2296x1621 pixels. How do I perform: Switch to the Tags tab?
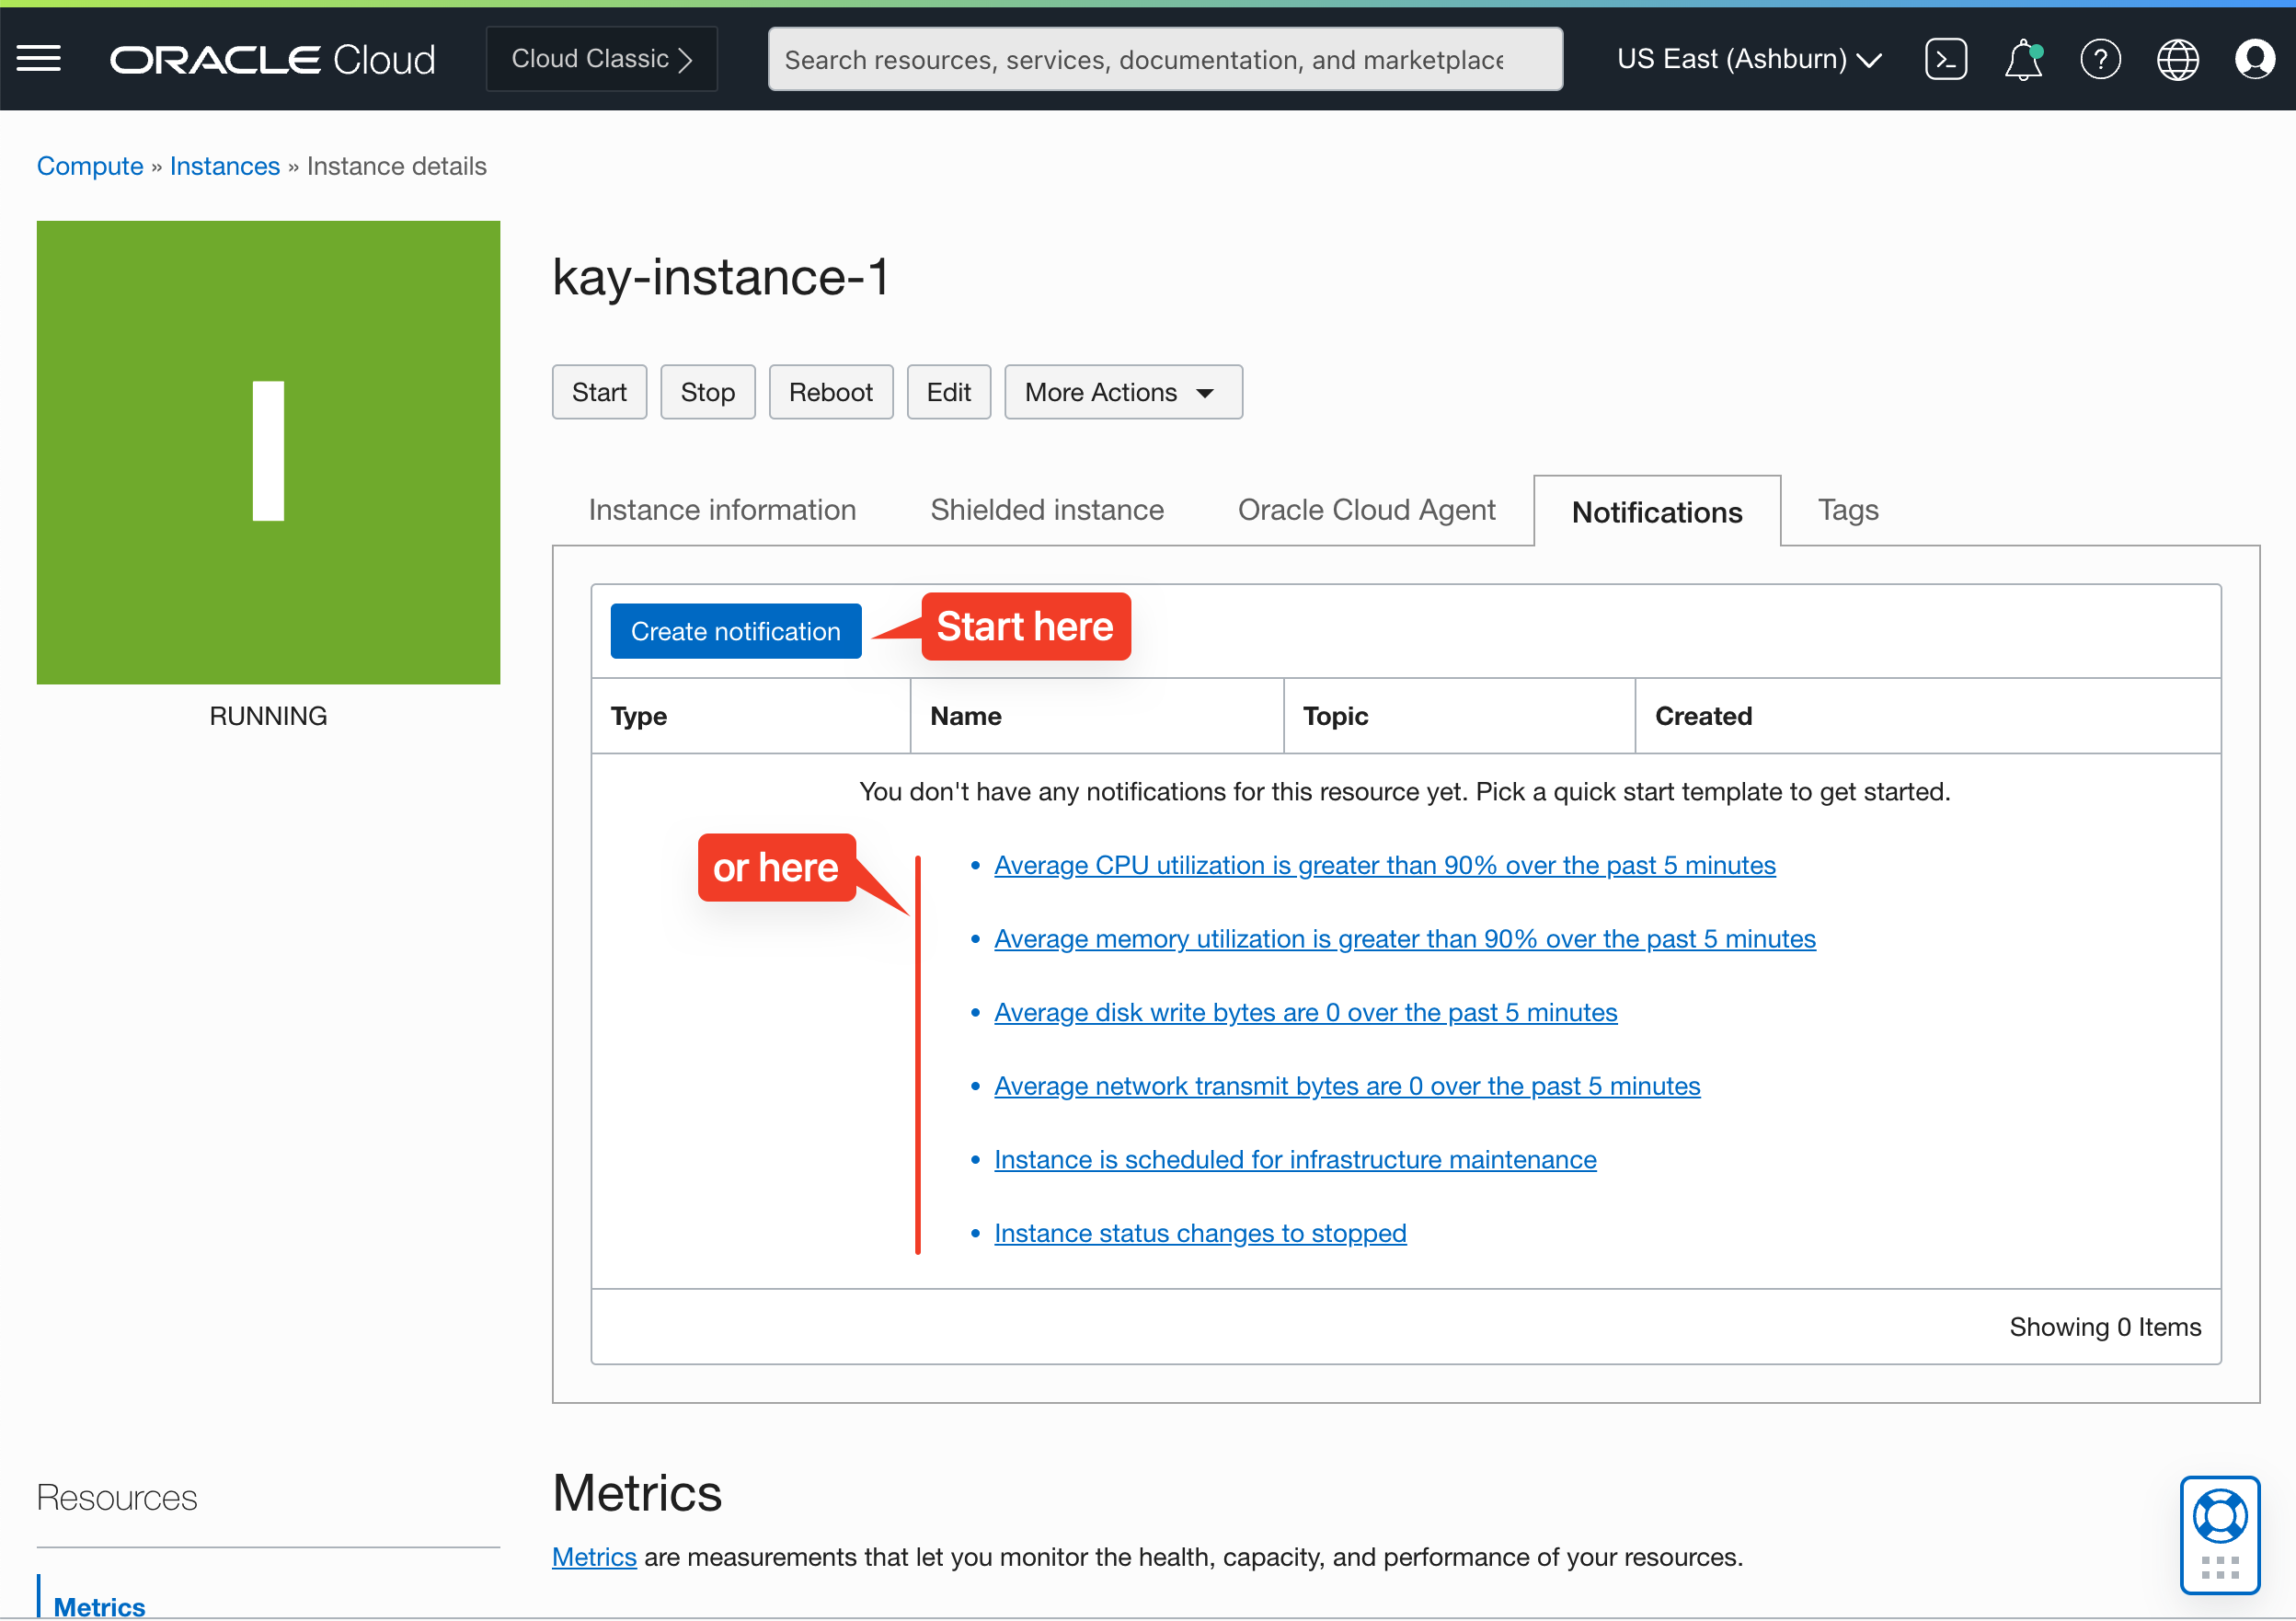point(1846,510)
